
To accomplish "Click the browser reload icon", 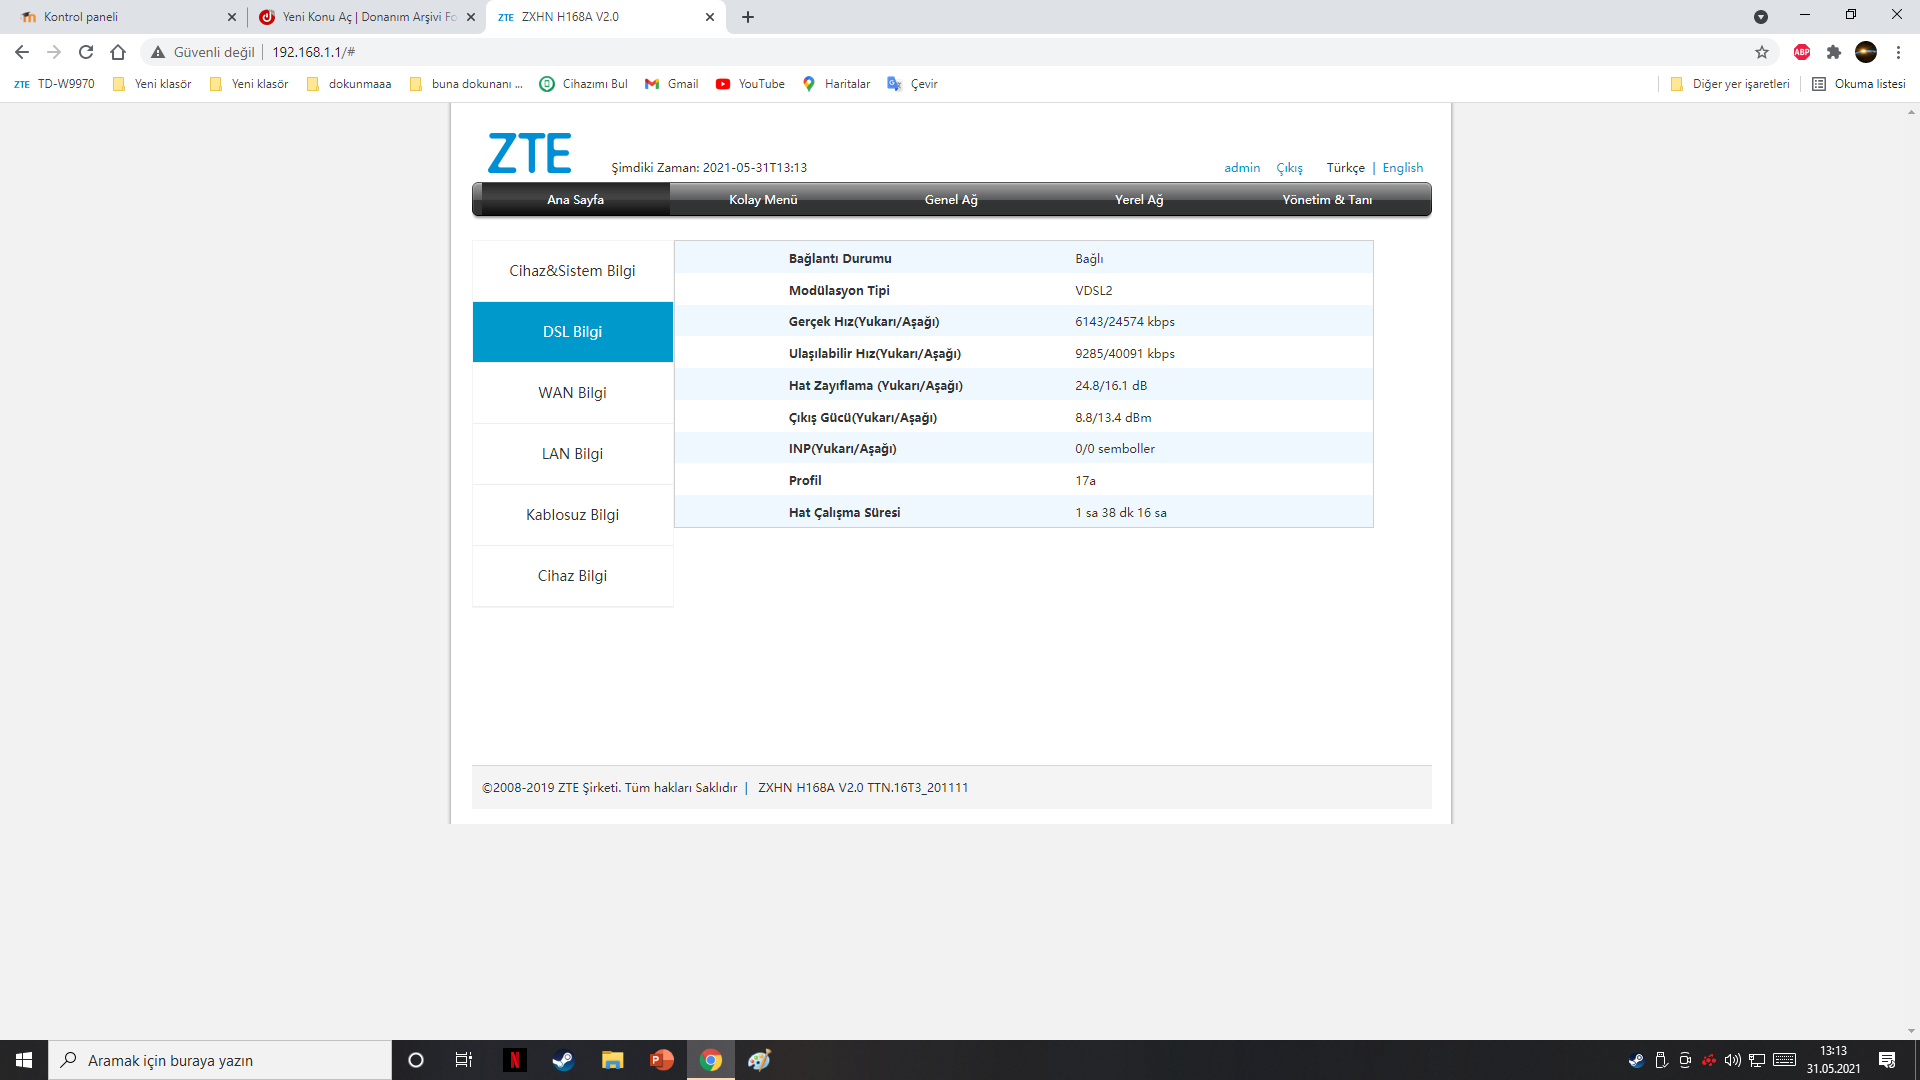I will 86,52.
